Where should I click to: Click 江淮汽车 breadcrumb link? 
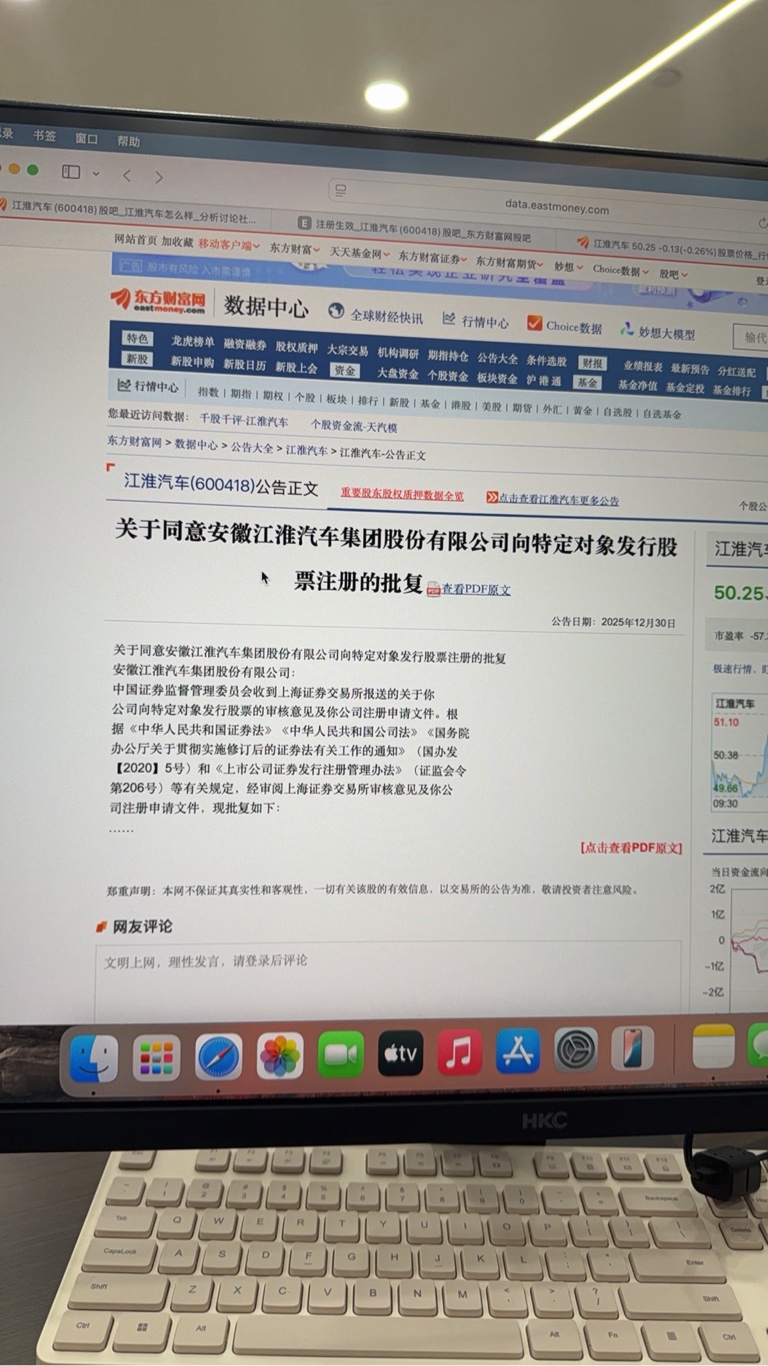(306, 450)
